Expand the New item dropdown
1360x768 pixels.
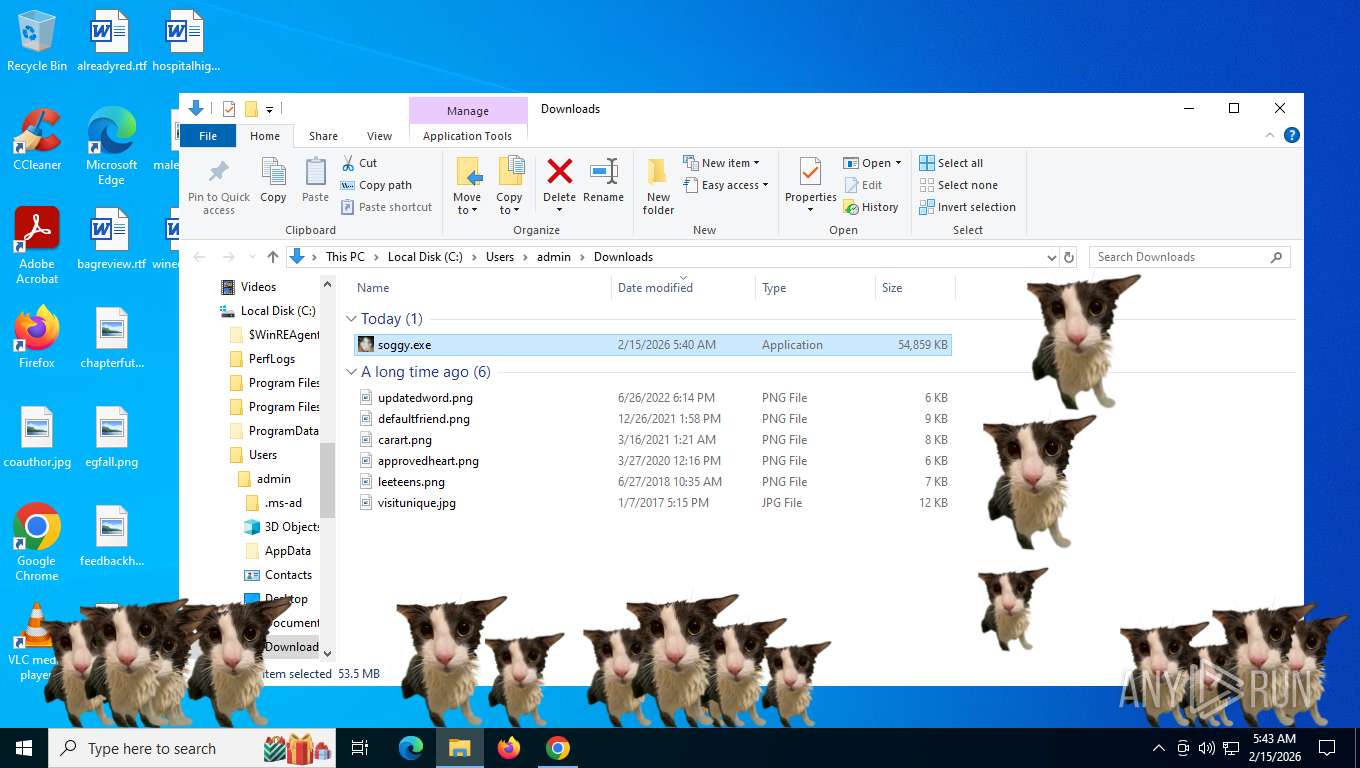(x=756, y=163)
